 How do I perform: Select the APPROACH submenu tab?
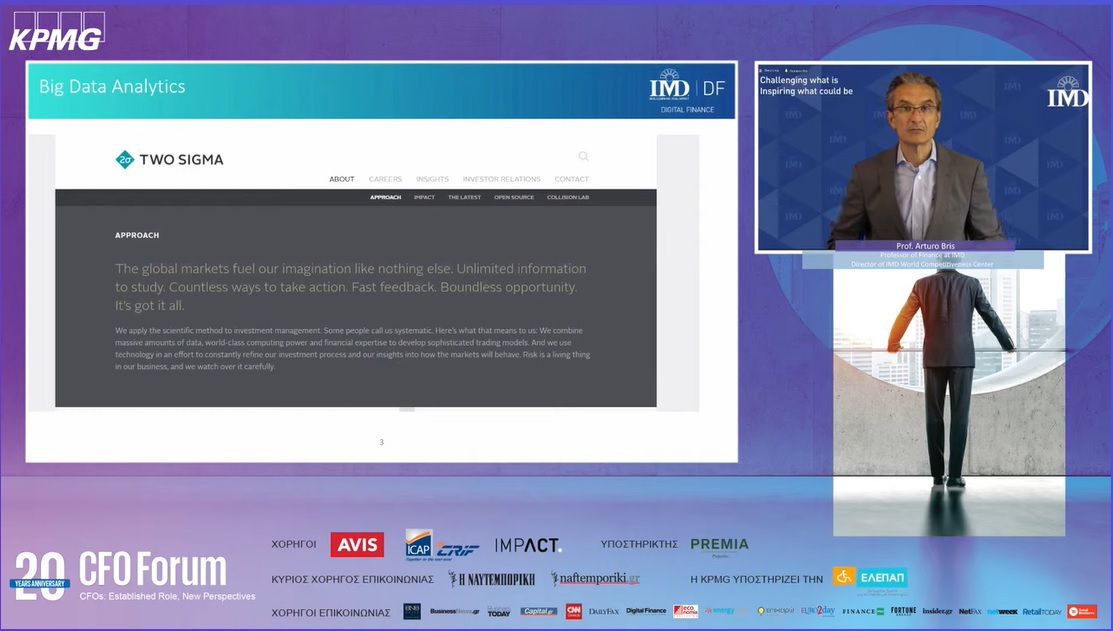tap(385, 197)
